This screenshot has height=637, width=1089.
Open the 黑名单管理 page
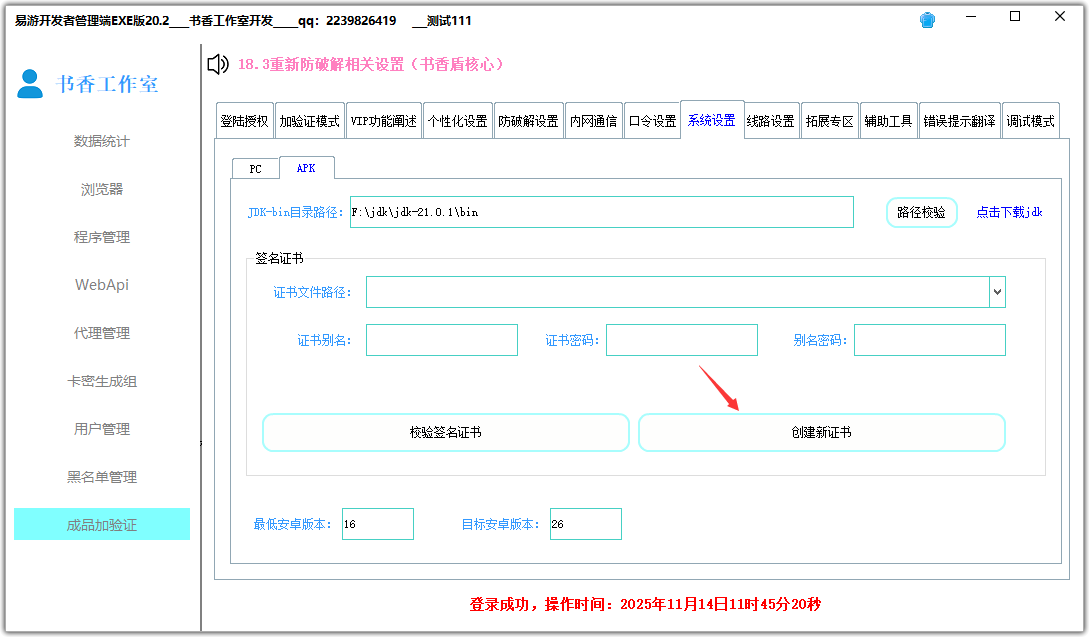101,476
